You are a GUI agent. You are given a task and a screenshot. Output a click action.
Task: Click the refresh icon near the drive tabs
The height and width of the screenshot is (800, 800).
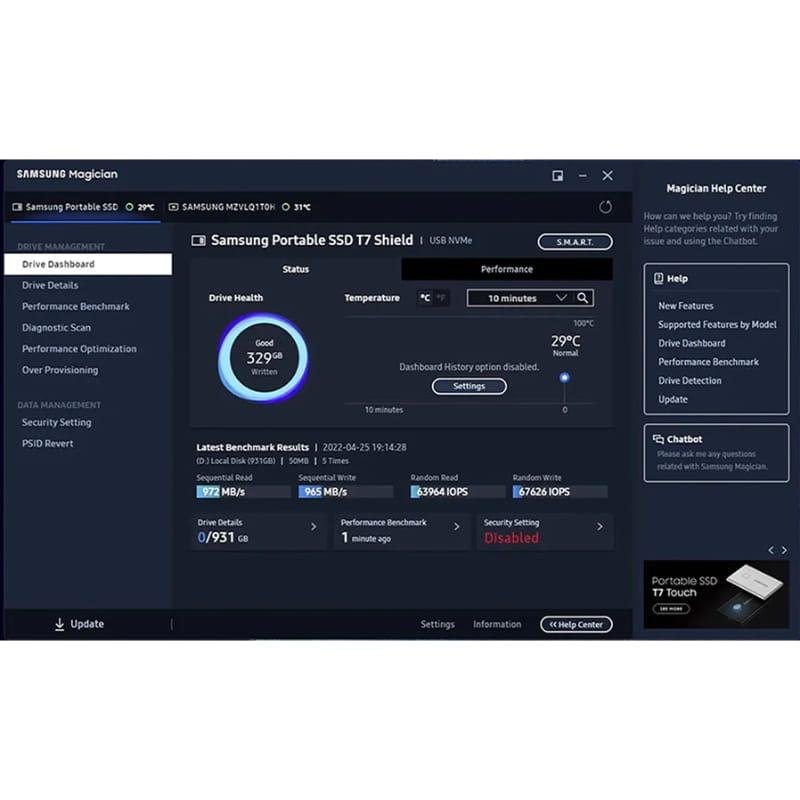point(605,207)
